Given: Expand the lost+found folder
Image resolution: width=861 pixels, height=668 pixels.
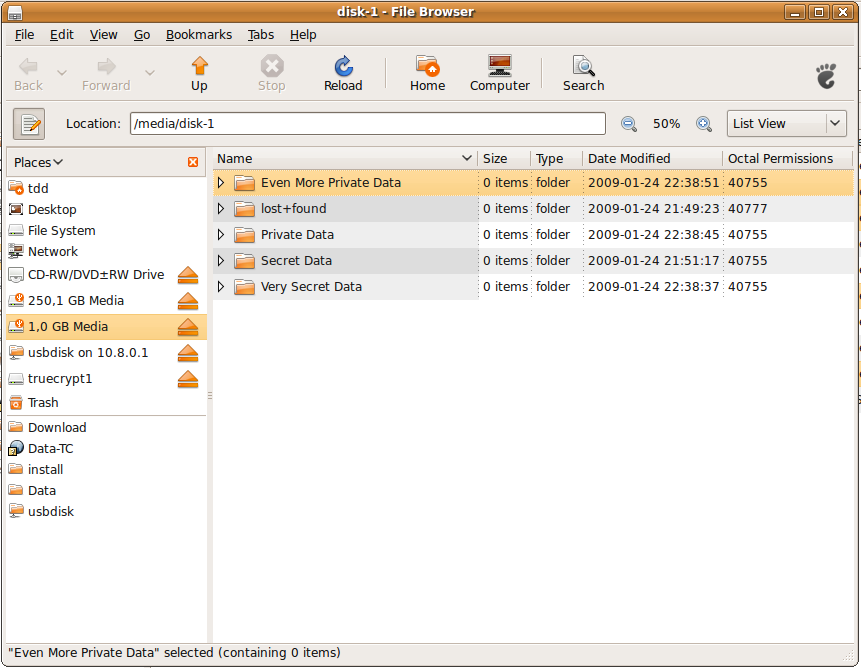Looking at the screenshot, I should (221, 209).
